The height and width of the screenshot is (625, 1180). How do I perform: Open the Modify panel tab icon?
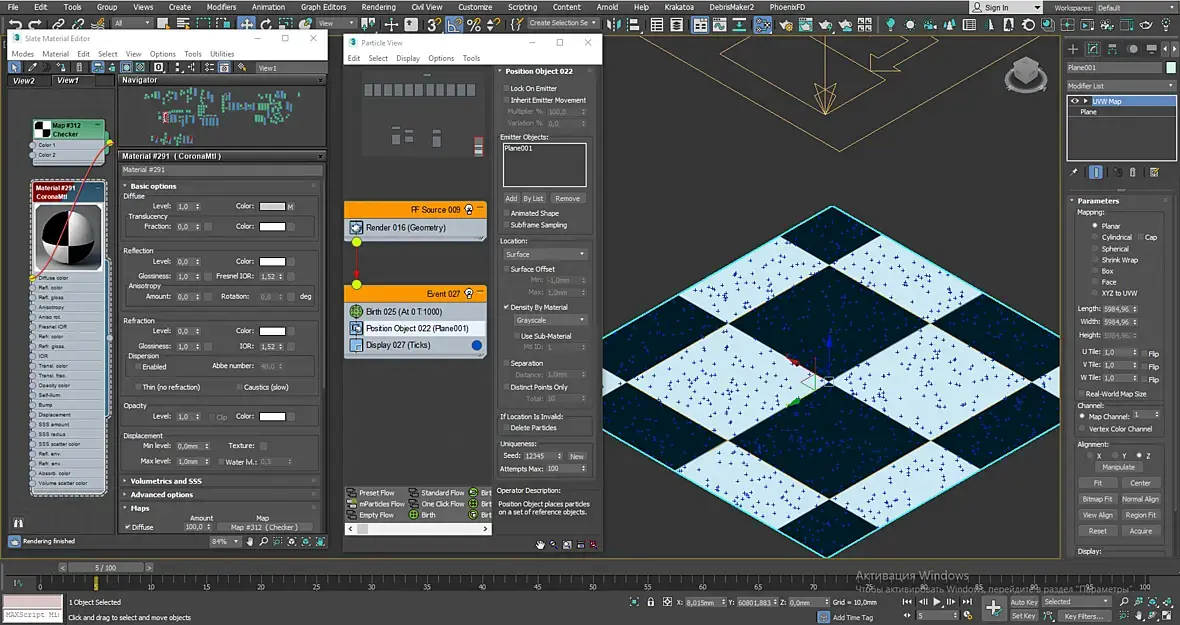(x=1093, y=49)
